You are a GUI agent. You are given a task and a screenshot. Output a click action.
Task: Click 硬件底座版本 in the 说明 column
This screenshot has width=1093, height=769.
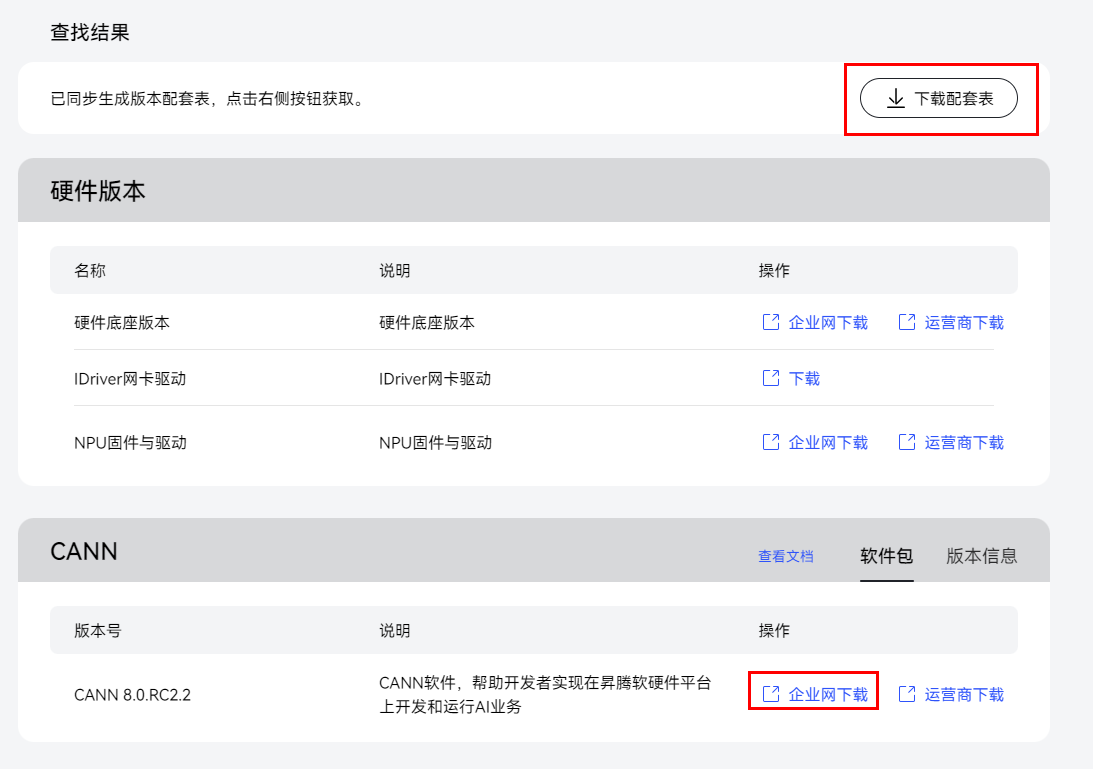coord(427,323)
